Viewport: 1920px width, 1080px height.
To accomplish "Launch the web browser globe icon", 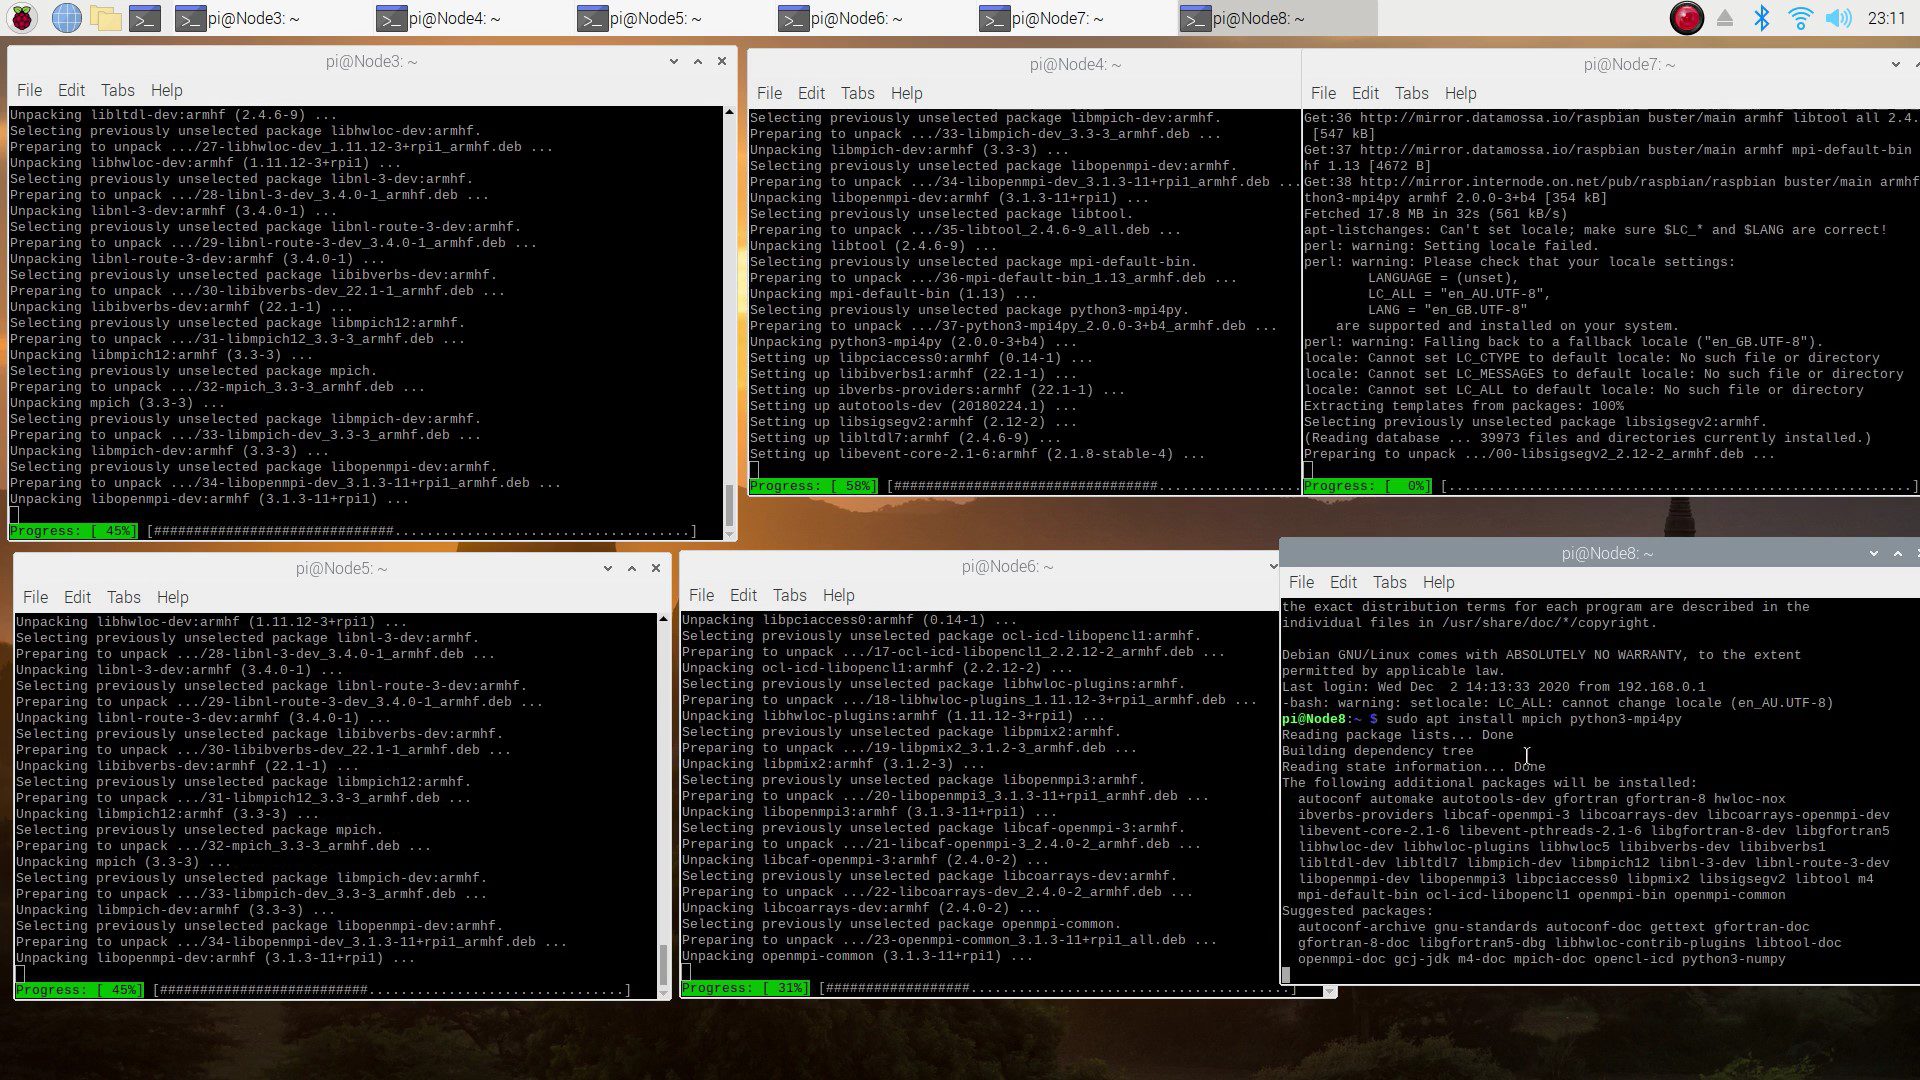I will click(x=66, y=18).
